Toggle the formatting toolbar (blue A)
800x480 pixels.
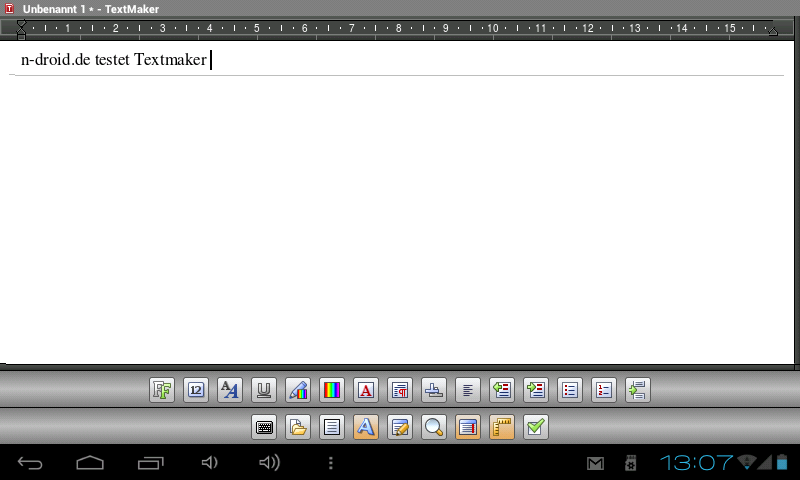(366, 427)
